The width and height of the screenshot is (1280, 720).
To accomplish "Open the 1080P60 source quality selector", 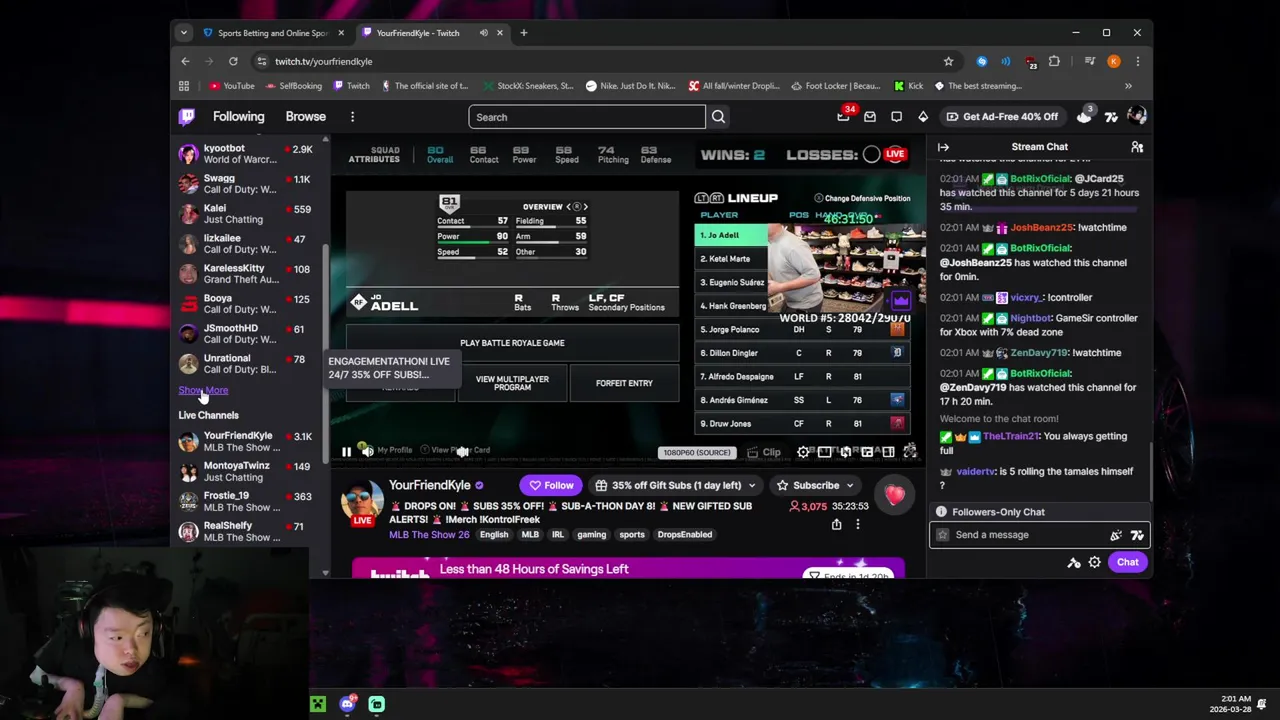I will (x=697, y=453).
